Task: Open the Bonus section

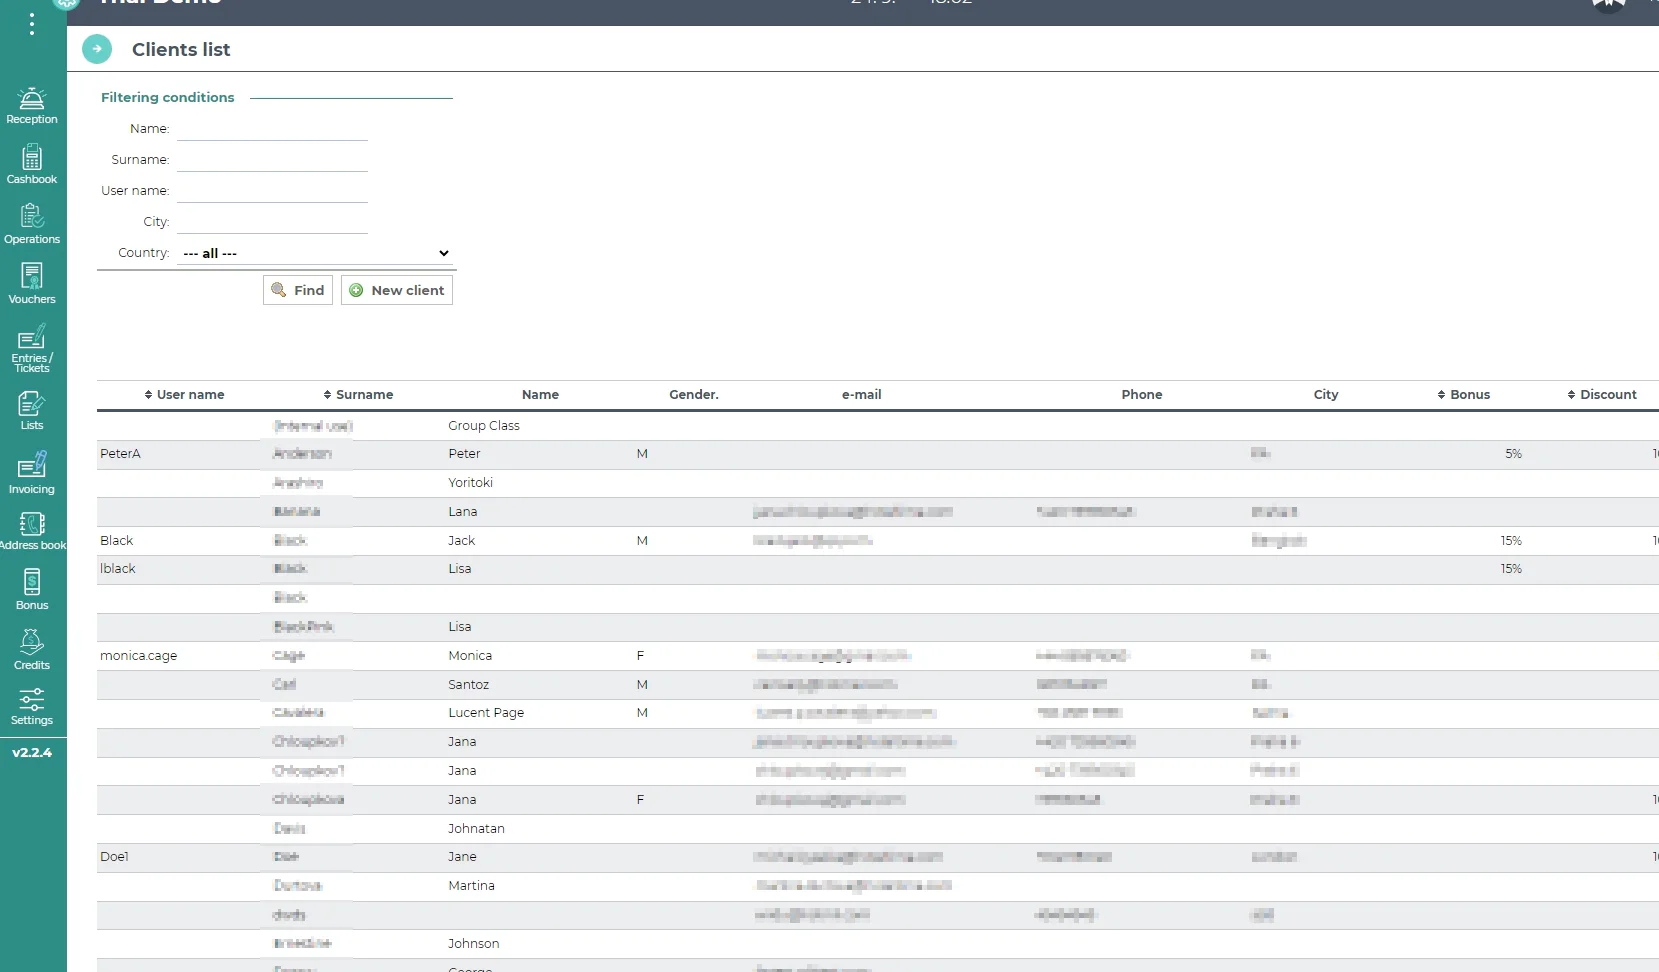Action: 32,590
